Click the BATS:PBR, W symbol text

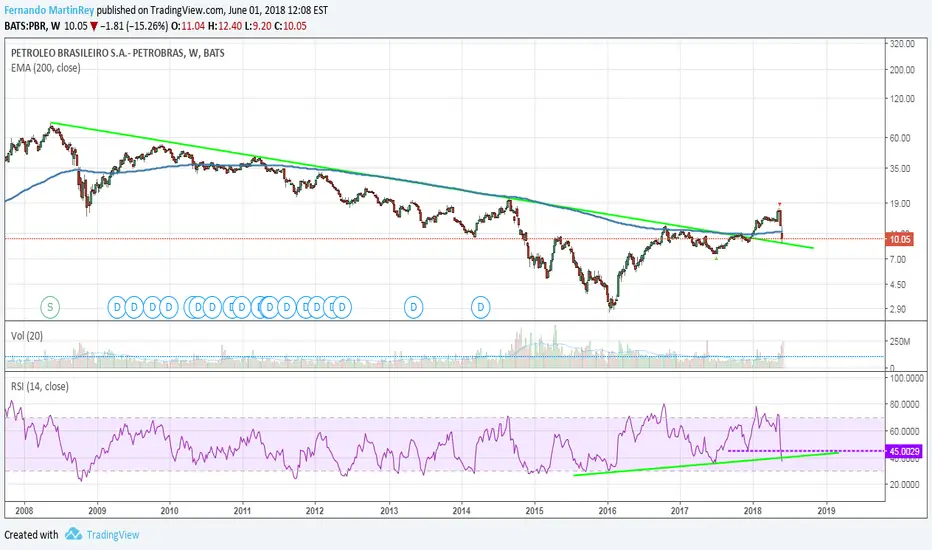tap(32, 26)
